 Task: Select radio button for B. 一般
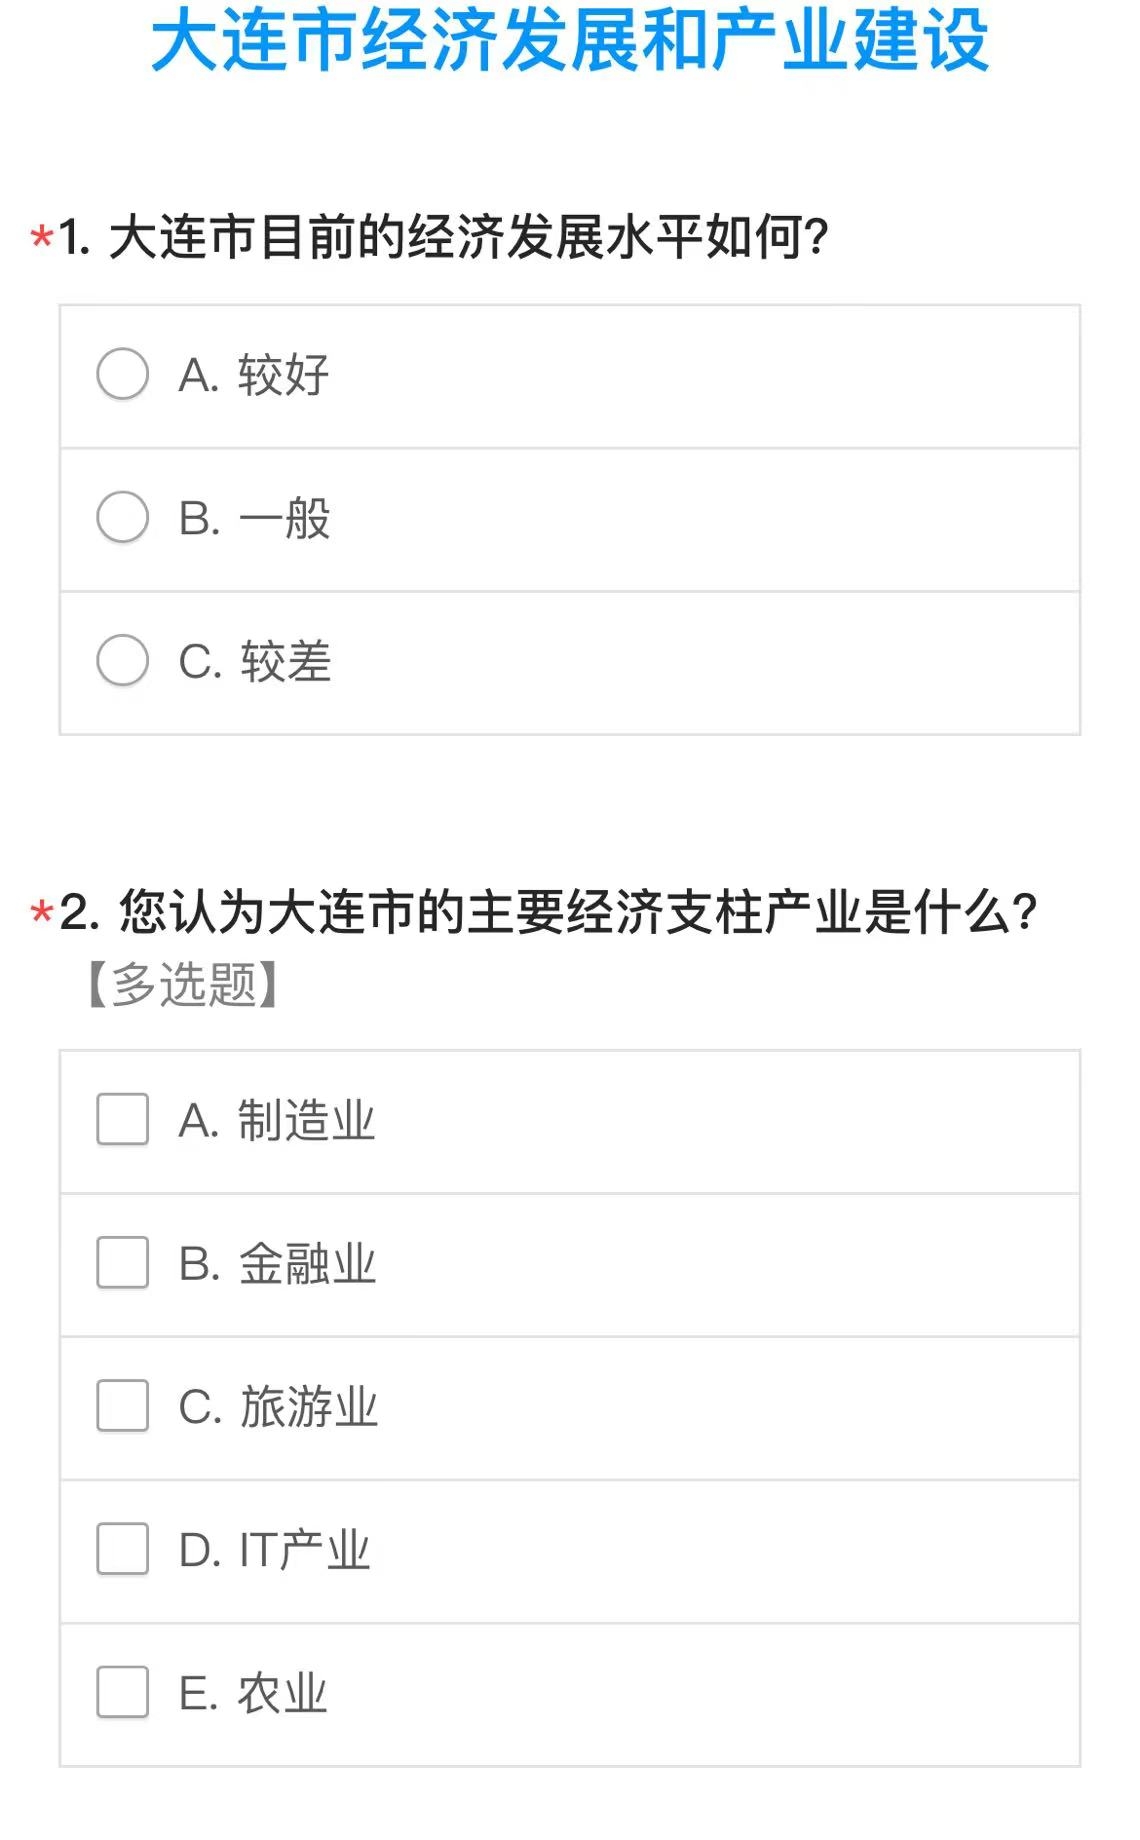[x=123, y=517]
